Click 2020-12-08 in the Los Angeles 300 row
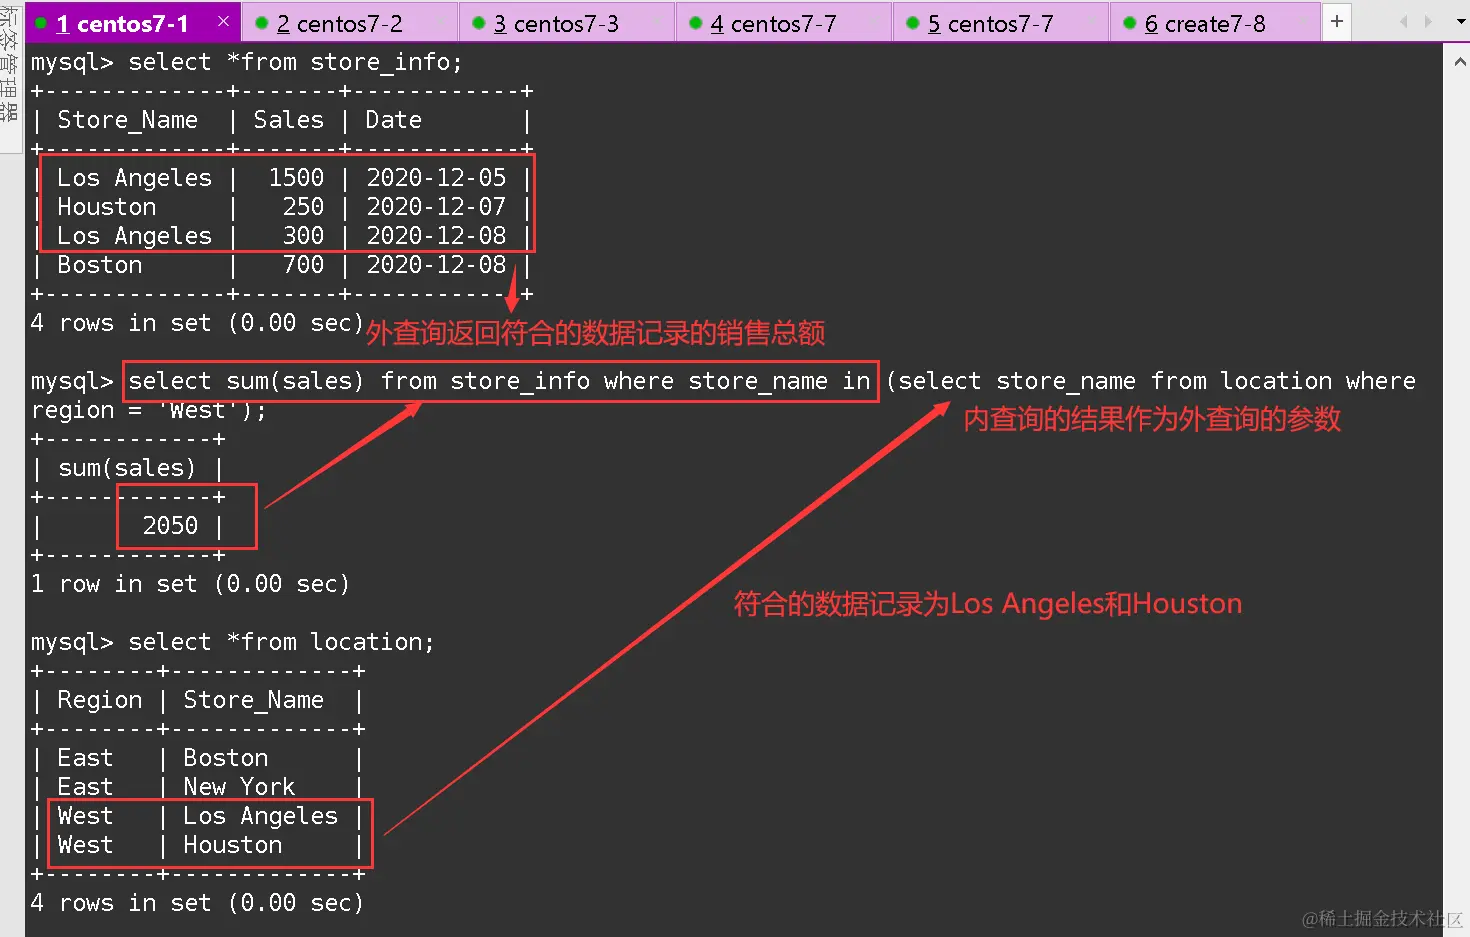This screenshot has width=1470, height=937. [436, 236]
